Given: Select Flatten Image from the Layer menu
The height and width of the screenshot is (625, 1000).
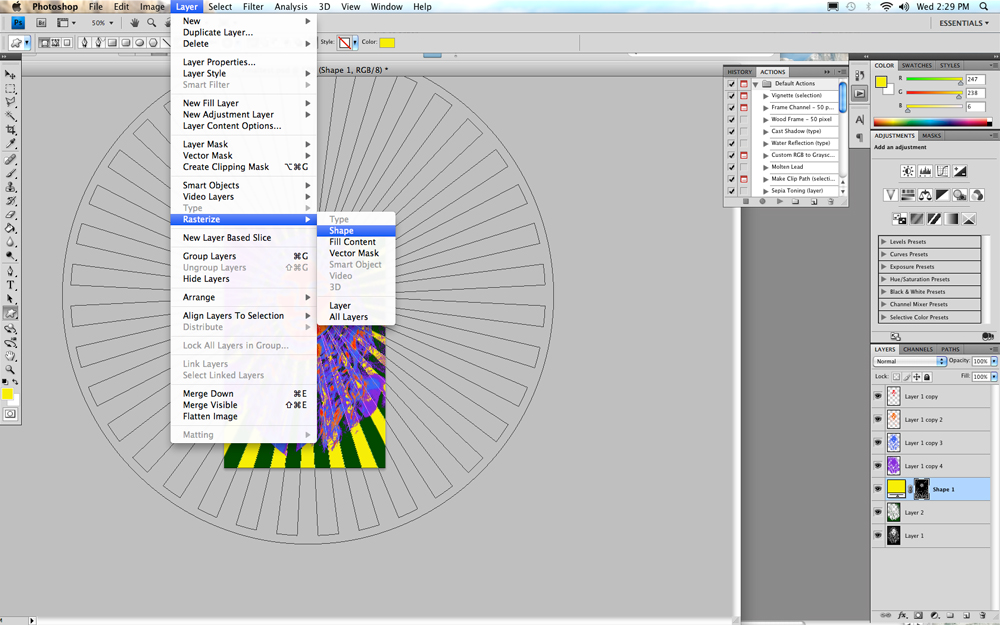Looking at the screenshot, I should click(x=210, y=416).
